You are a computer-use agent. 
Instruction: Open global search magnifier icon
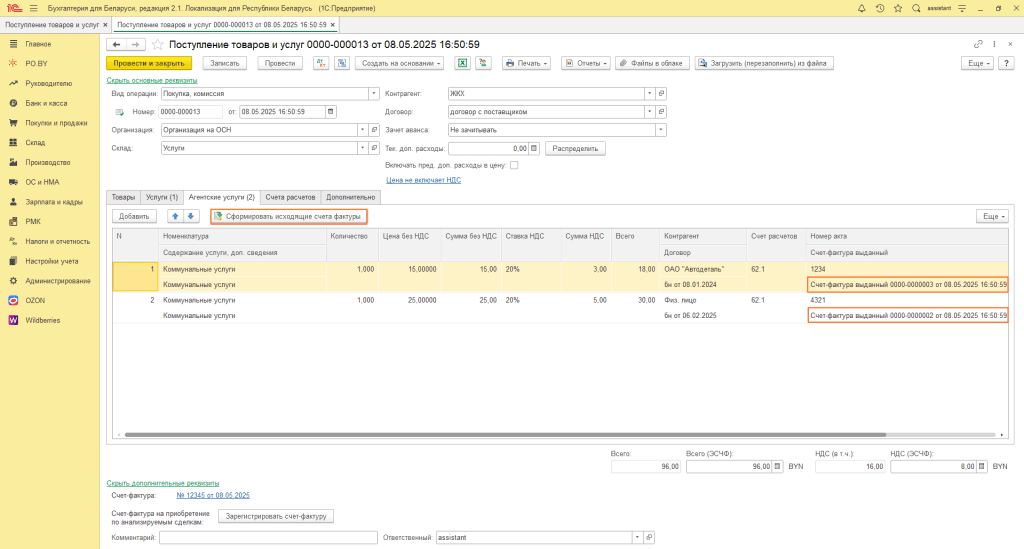pyautogui.click(x=916, y=8)
